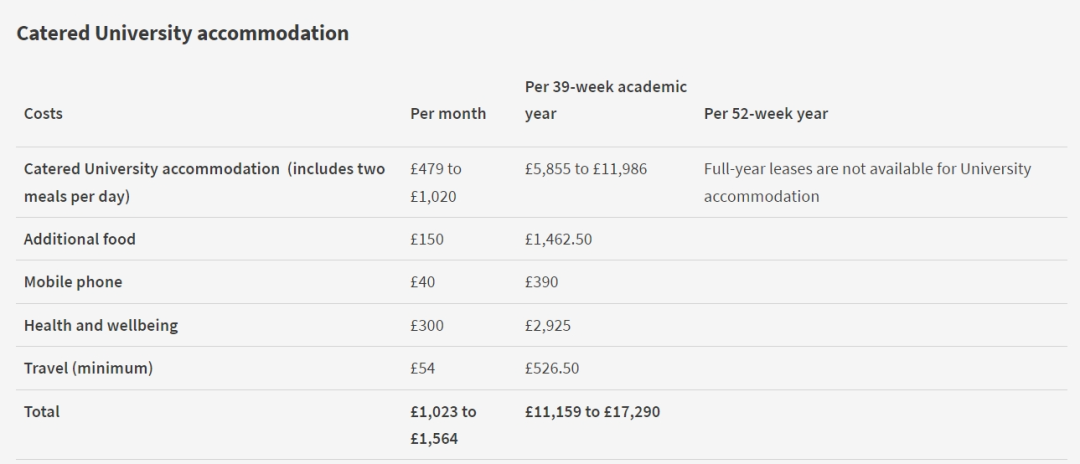The height and width of the screenshot is (464, 1080).
Task: Click the Costs column header
Action: point(43,114)
